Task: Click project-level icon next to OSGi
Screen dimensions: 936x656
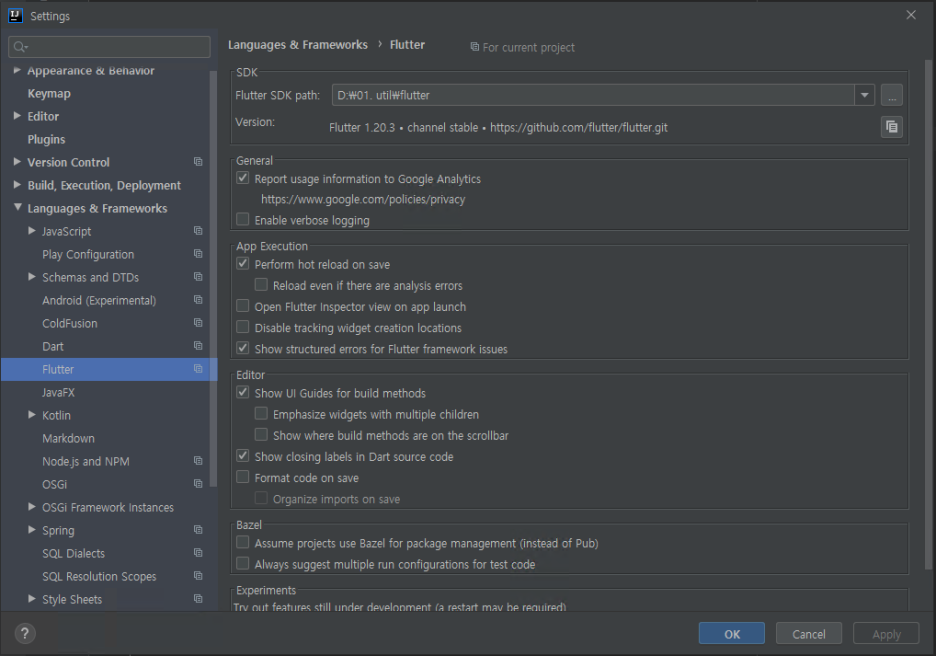Action: pyautogui.click(x=198, y=483)
